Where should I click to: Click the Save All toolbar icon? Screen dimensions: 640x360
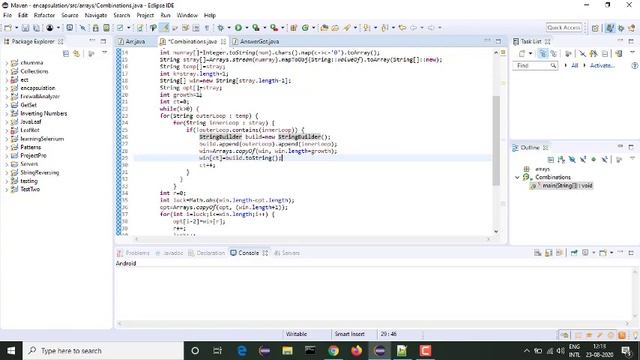[x=36, y=28]
